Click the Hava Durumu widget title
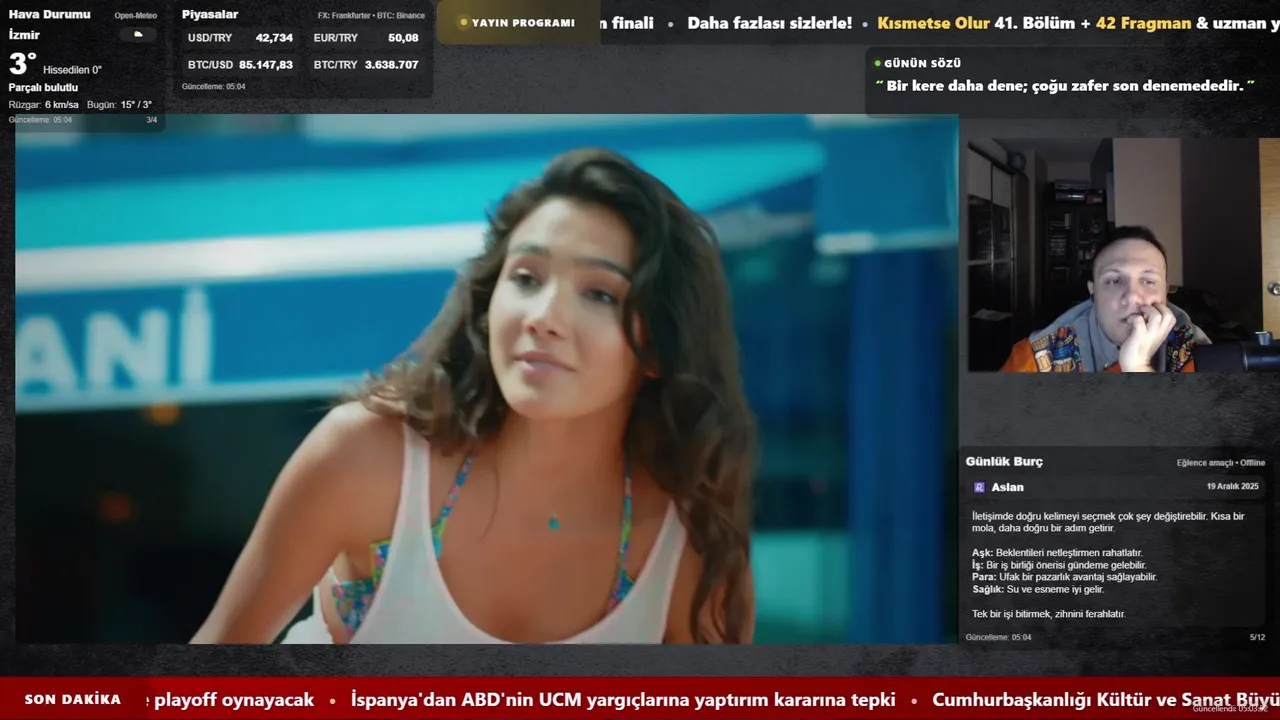The height and width of the screenshot is (720, 1280). click(x=50, y=14)
